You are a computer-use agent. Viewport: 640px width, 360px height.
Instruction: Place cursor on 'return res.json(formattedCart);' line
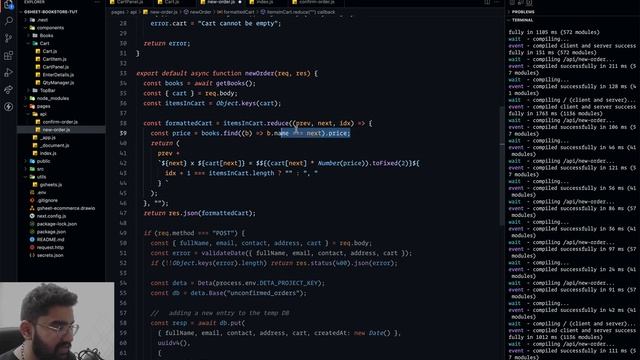[200, 213]
